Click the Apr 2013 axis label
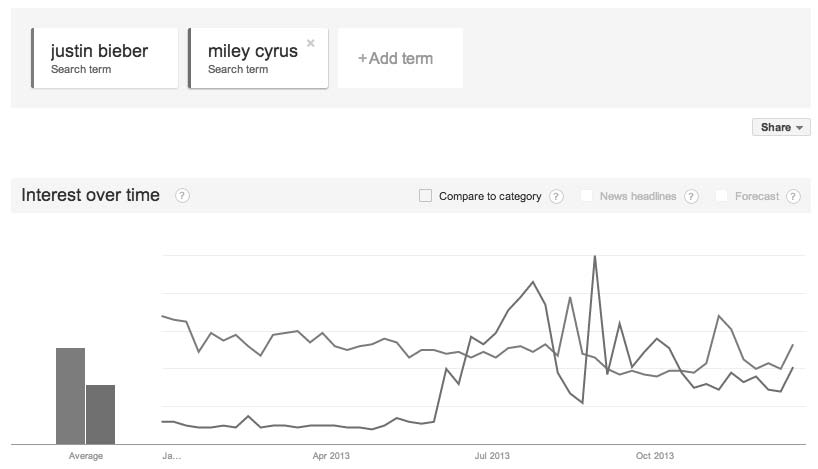Viewport: 818px width, 469px height. pyautogui.click(x=331, y=455)
